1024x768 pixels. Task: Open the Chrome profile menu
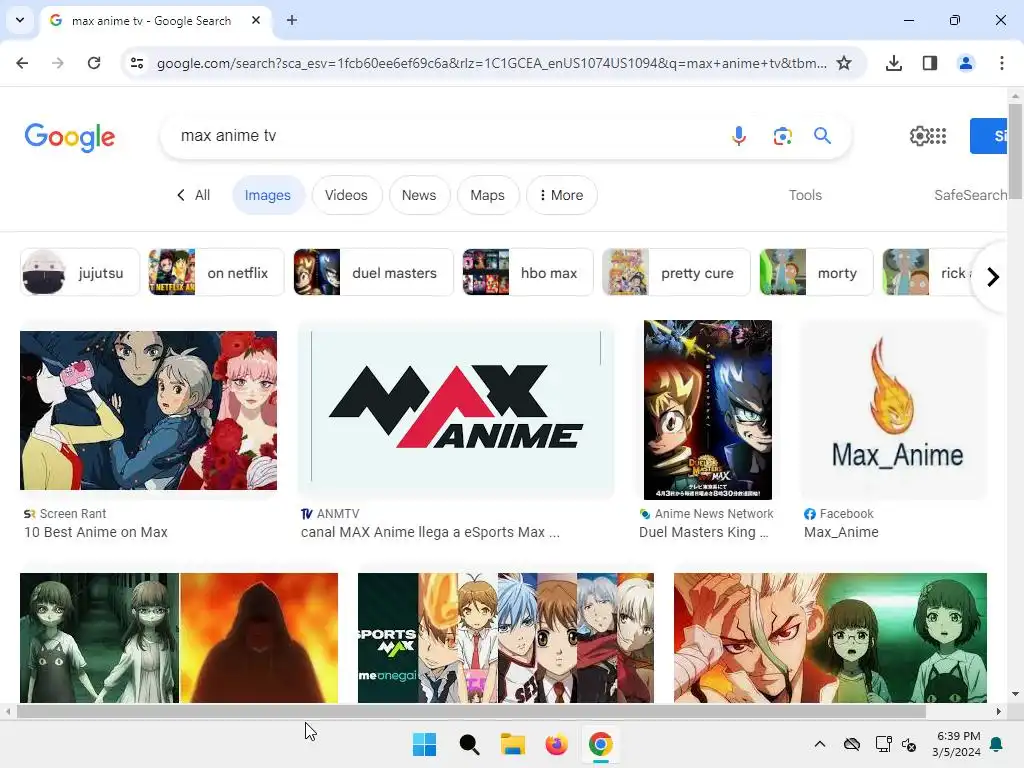click(965, 63)
